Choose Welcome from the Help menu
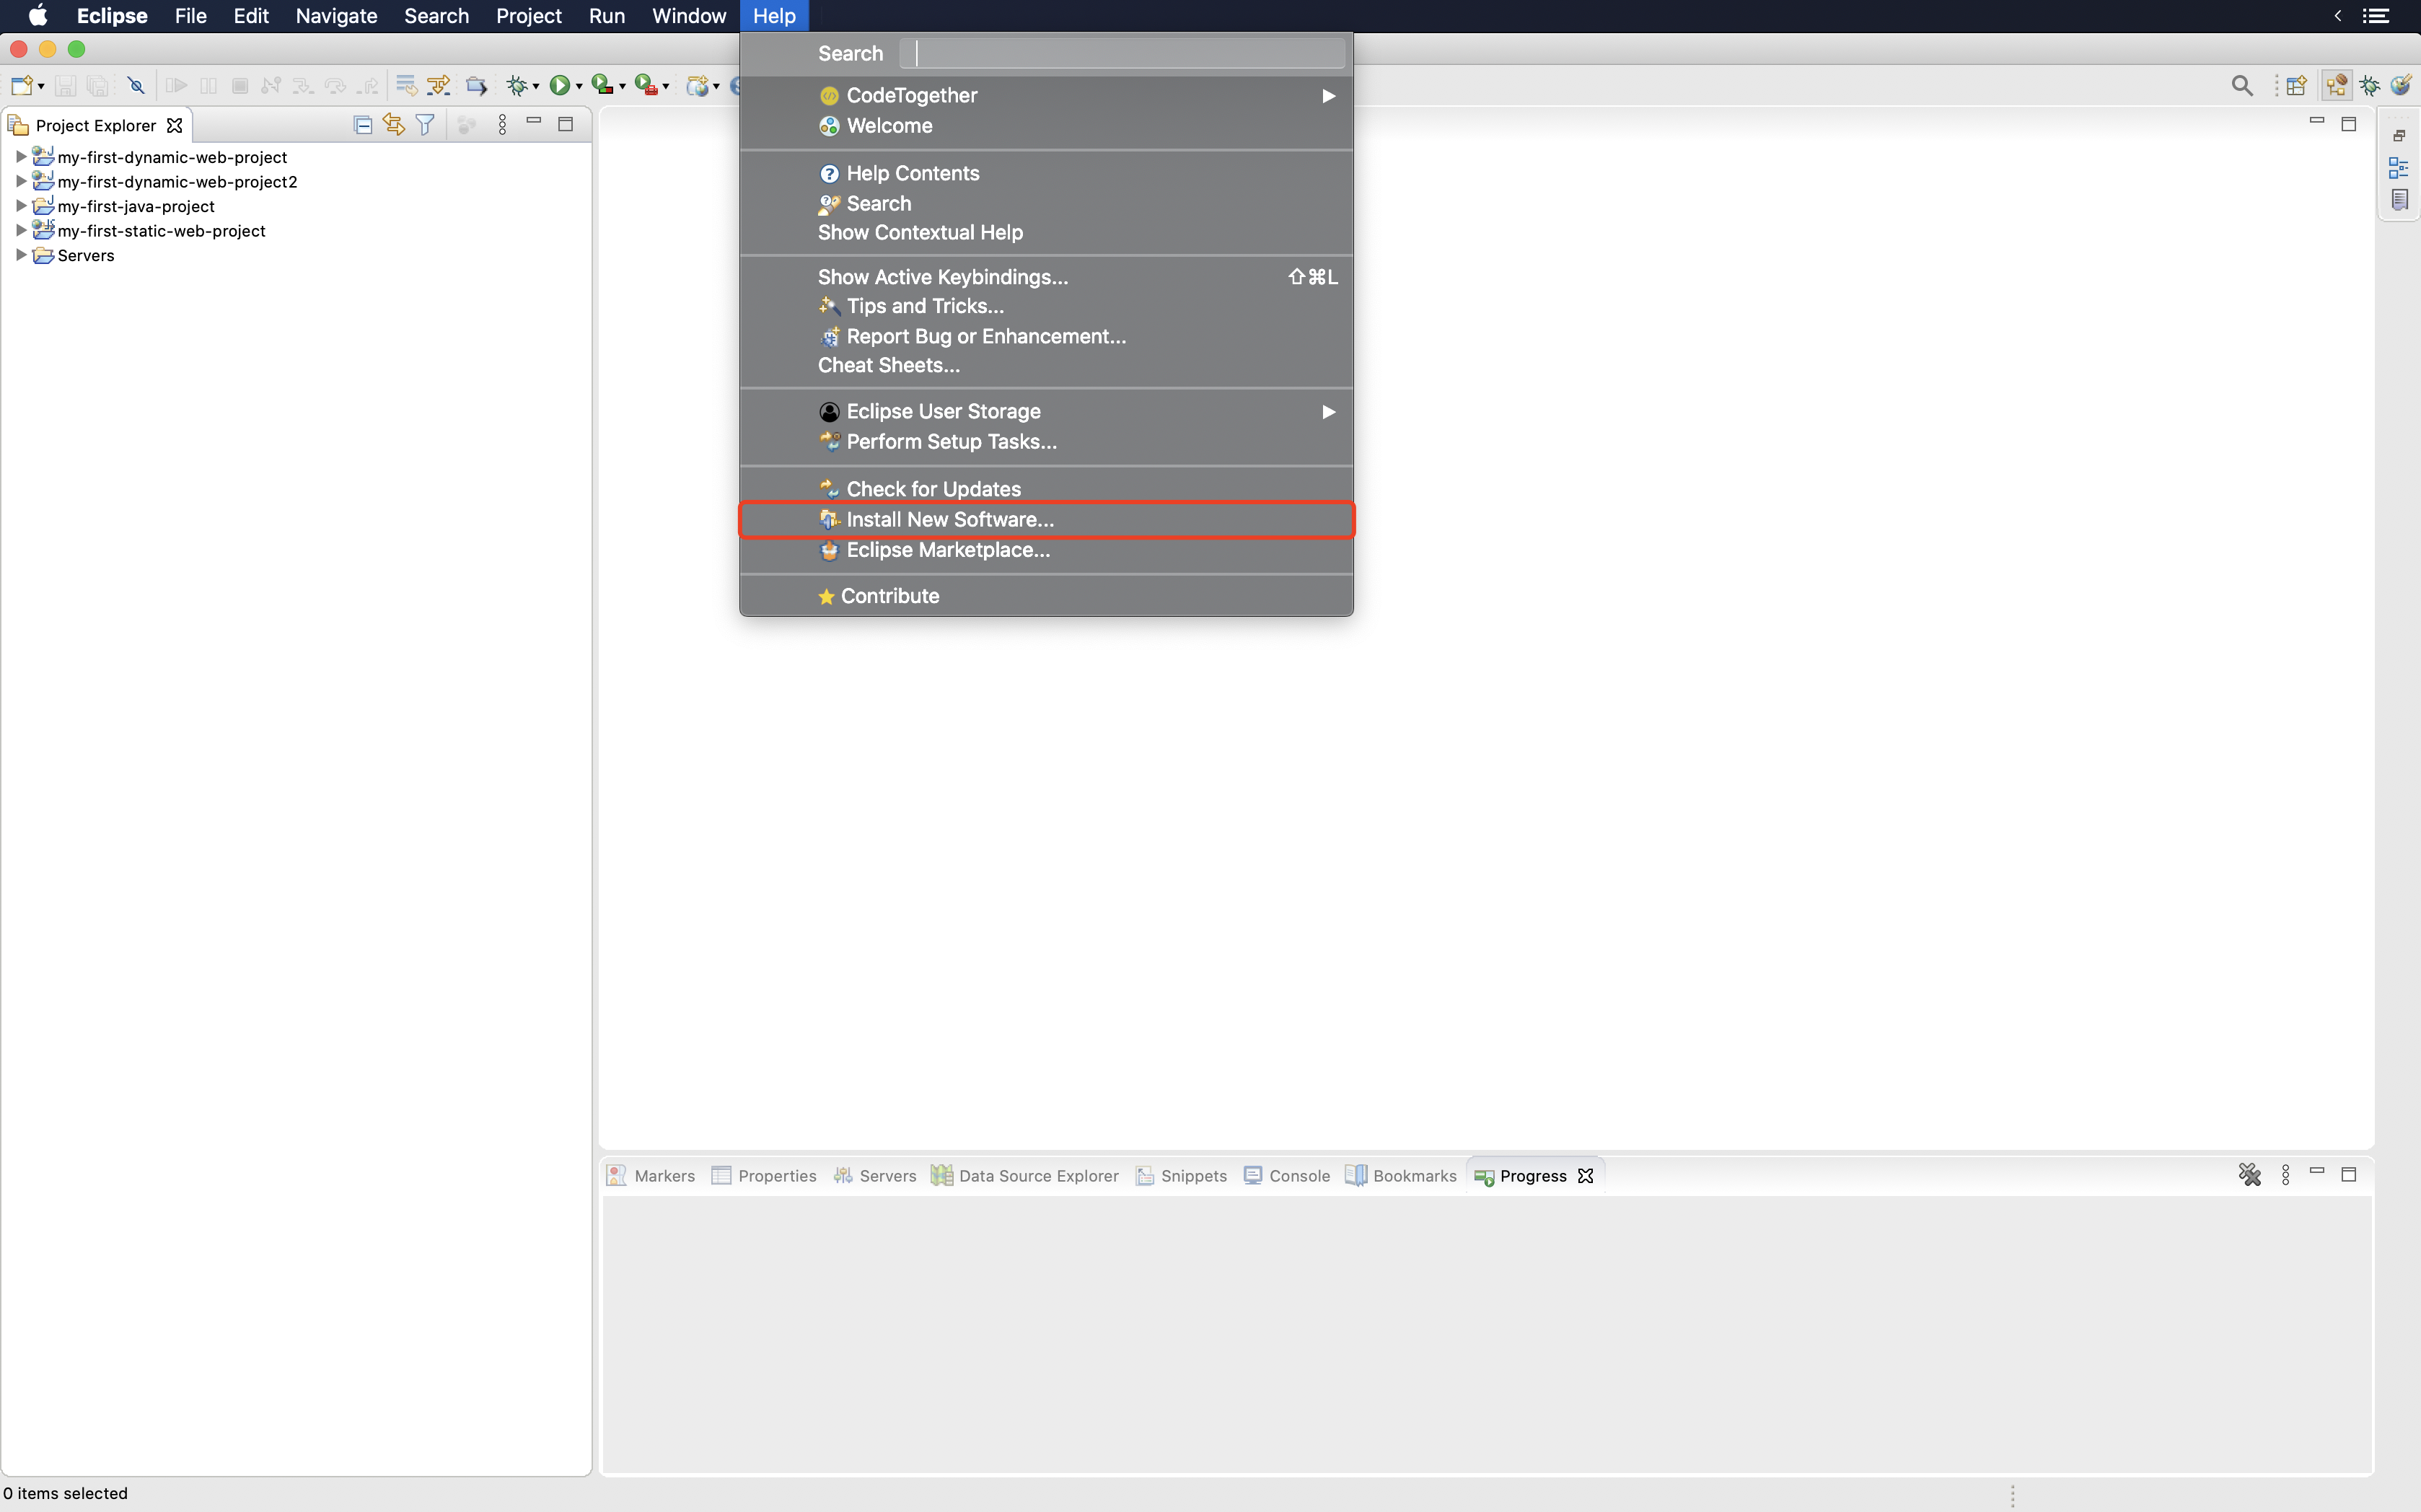Screen dimensions: 2421x1512 (x=1046, y=126)
